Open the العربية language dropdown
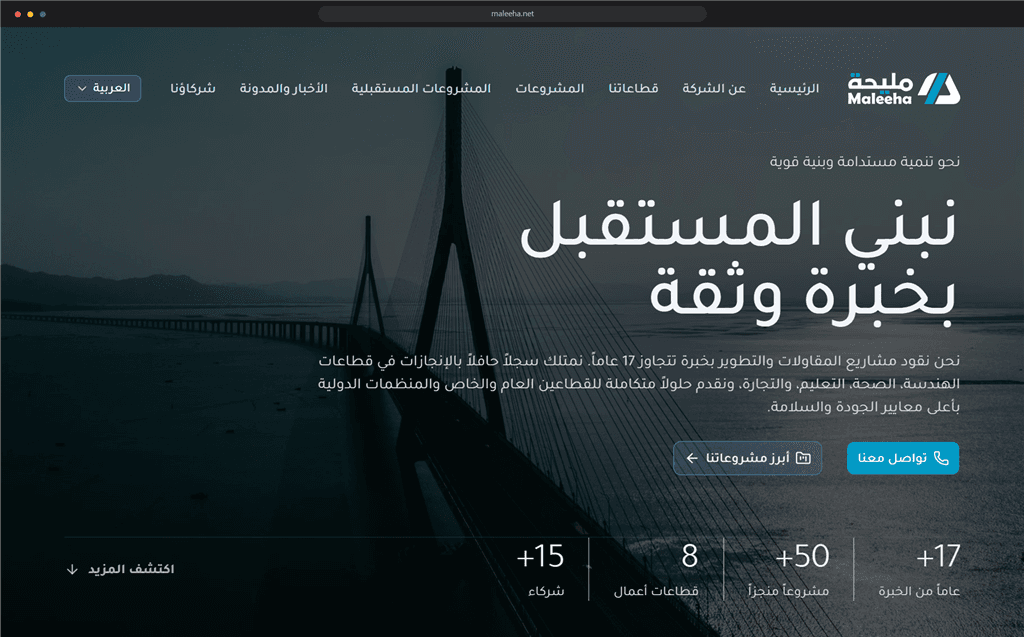This screenshot has height=637, width=1024. click(103, 88)
